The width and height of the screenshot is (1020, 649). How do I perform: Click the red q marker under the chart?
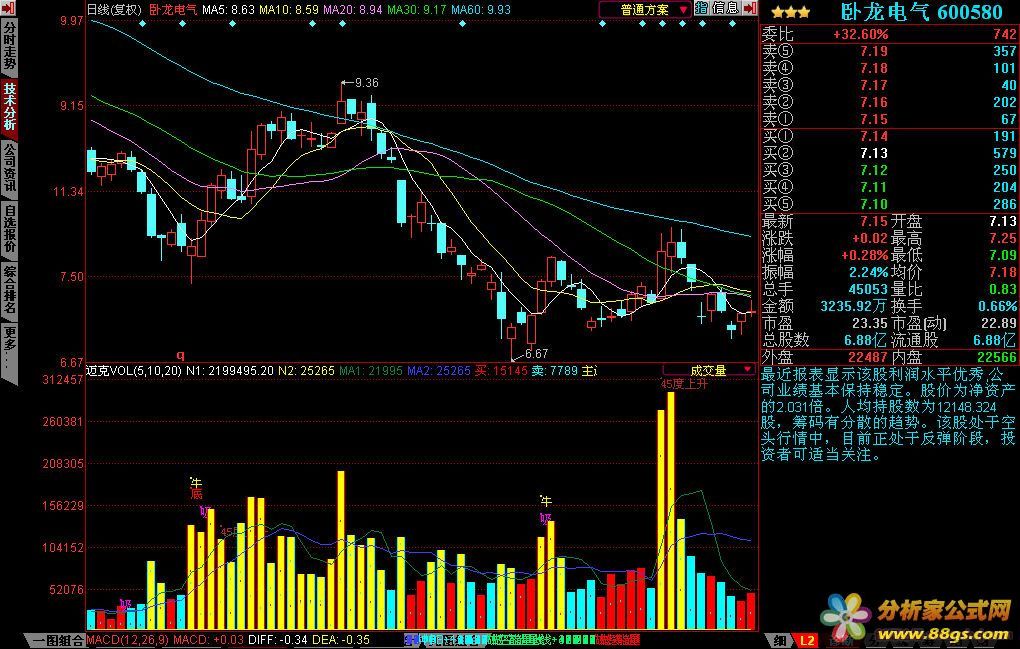pyautogui.click(x=181, y=355)
